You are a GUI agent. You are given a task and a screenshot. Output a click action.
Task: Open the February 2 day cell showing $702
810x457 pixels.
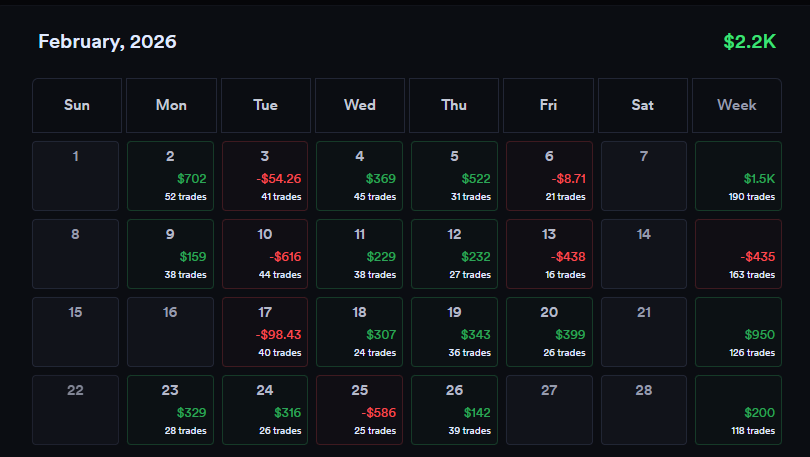(170, 176)
